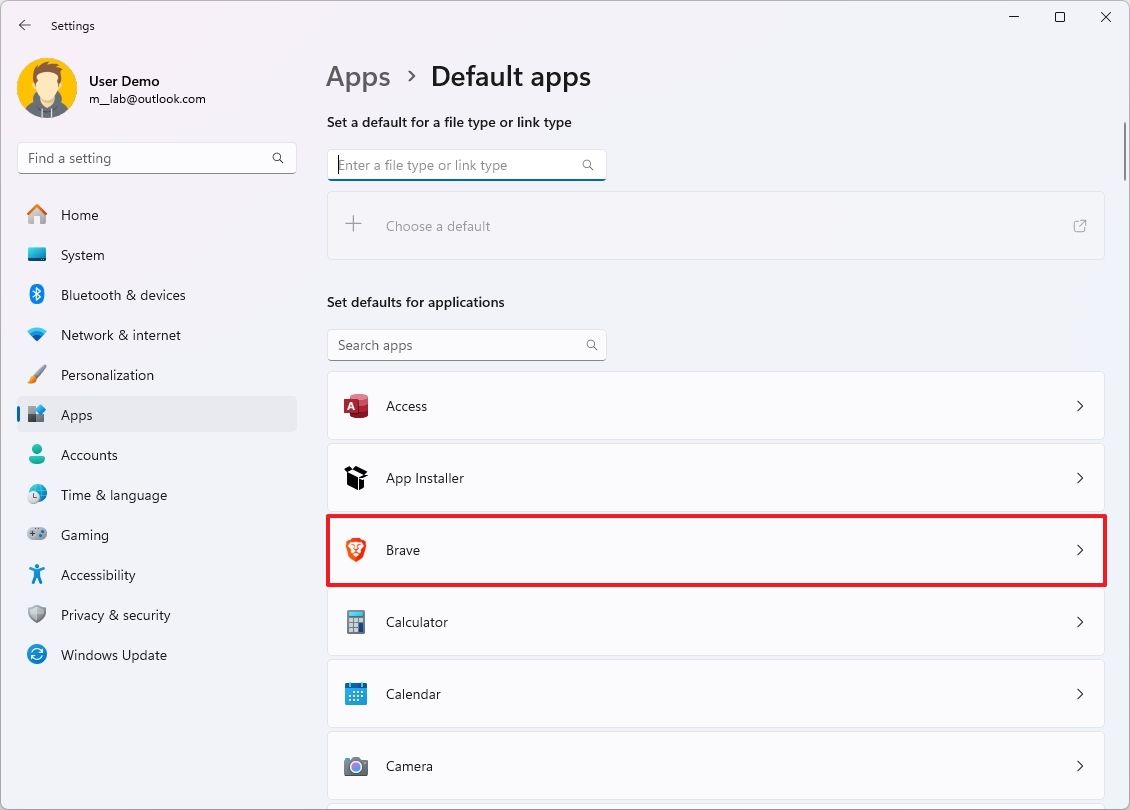Select the Personalization brush icon

click(x=36, y=374)
